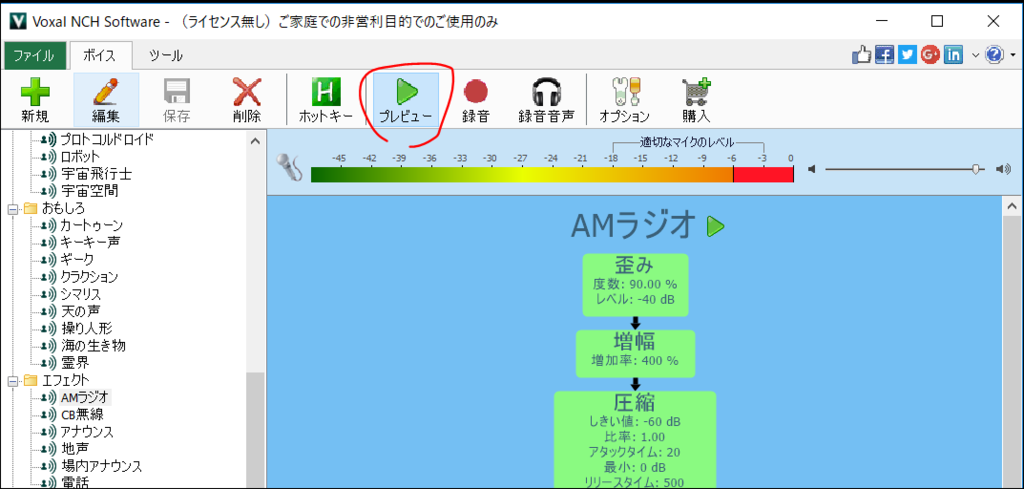Collapse the おもしろ folder

12,209
